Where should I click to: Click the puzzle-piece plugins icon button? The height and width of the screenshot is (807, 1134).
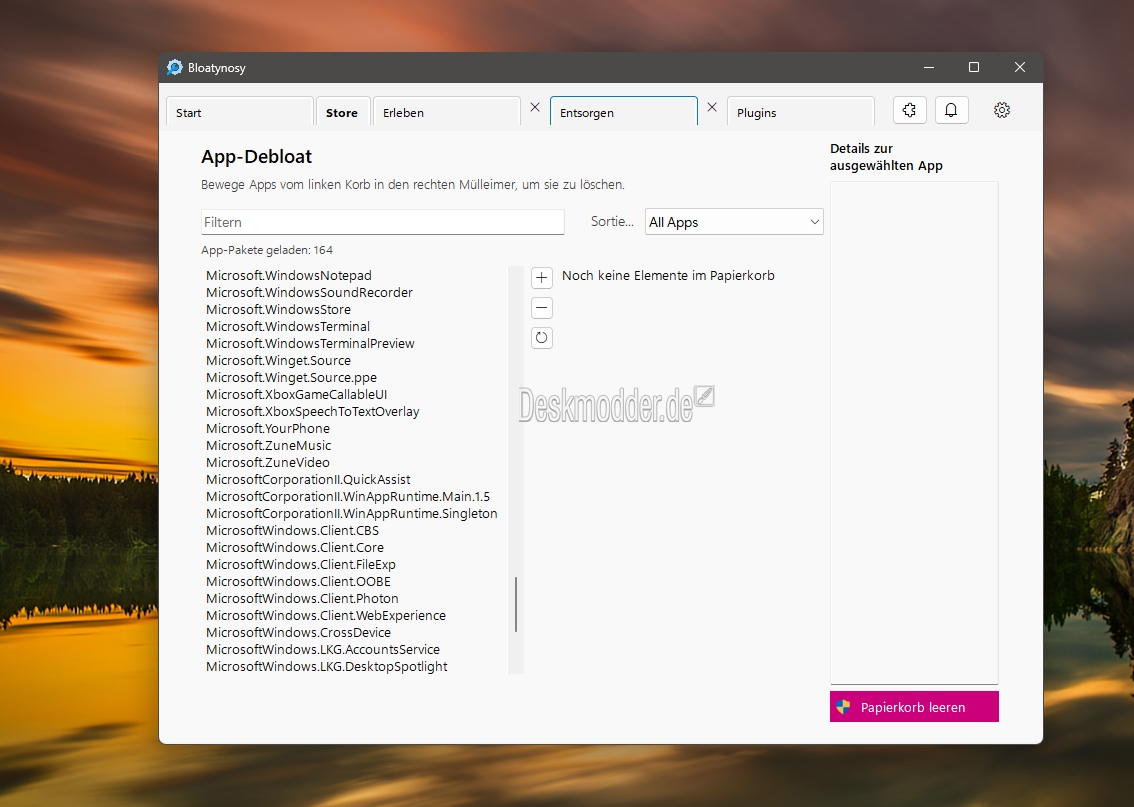[909, 110]
